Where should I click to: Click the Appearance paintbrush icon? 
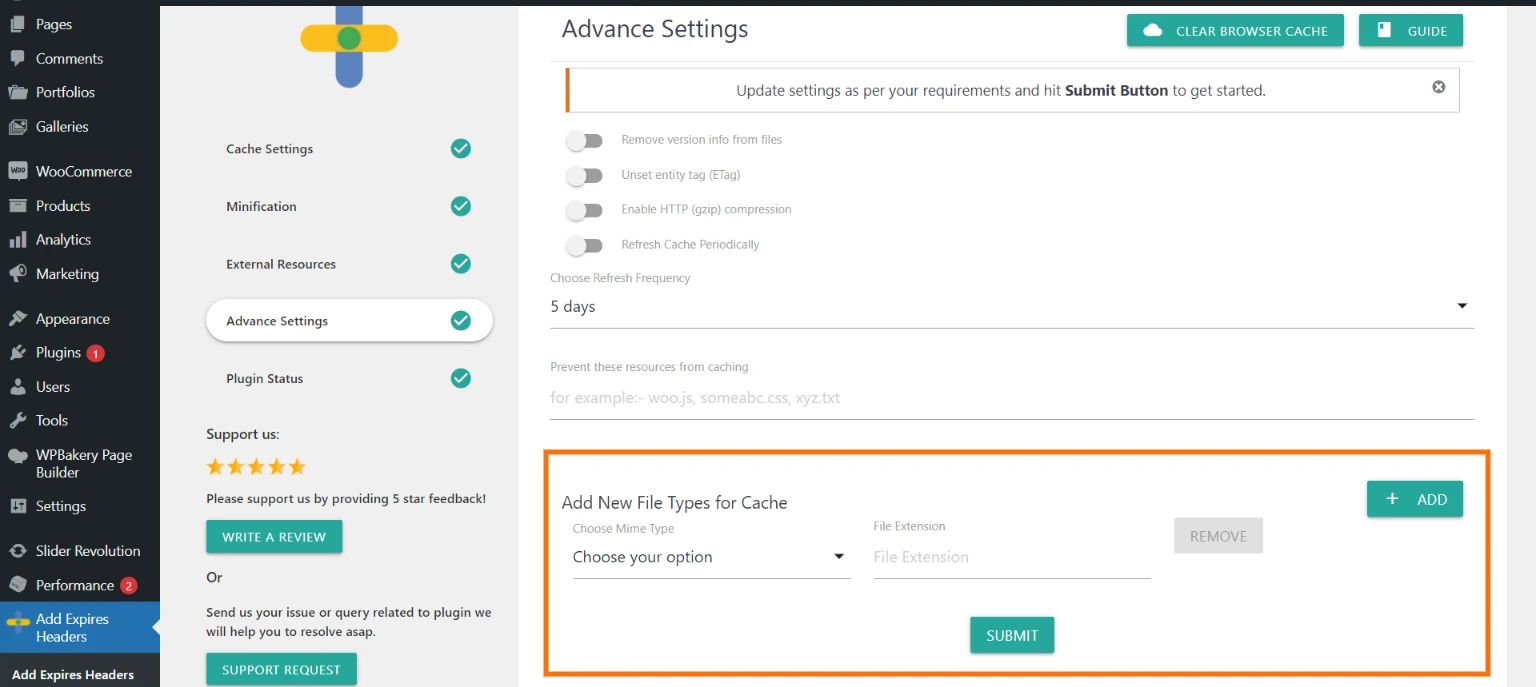[17, 319]
